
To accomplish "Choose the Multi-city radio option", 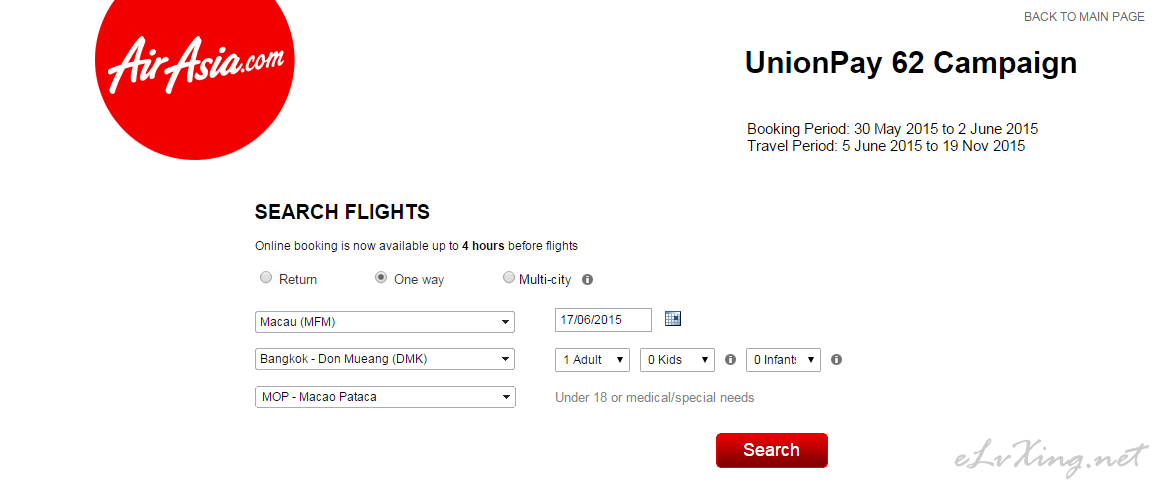I will pos(509,278).
